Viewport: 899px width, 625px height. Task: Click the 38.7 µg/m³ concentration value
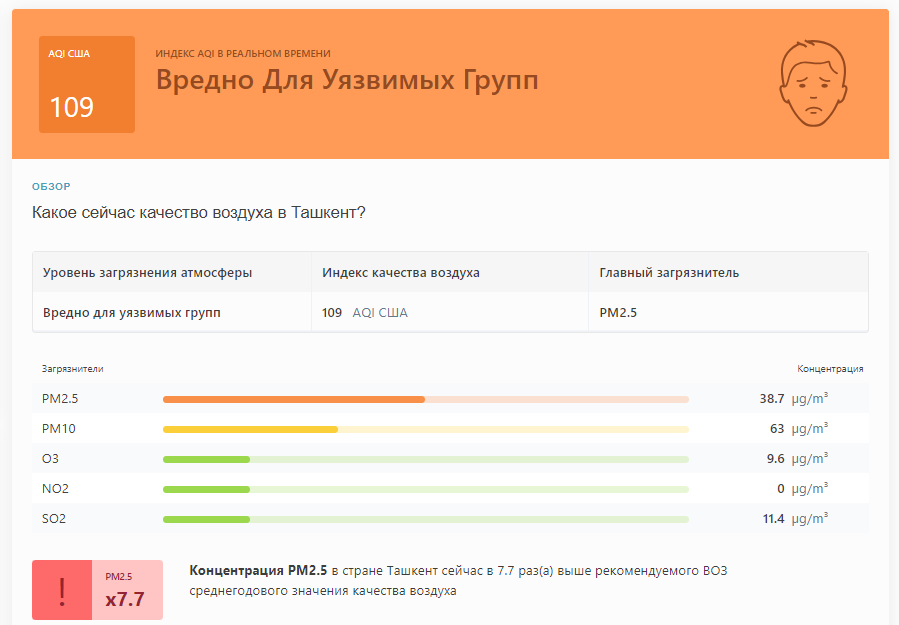(794, 399)
